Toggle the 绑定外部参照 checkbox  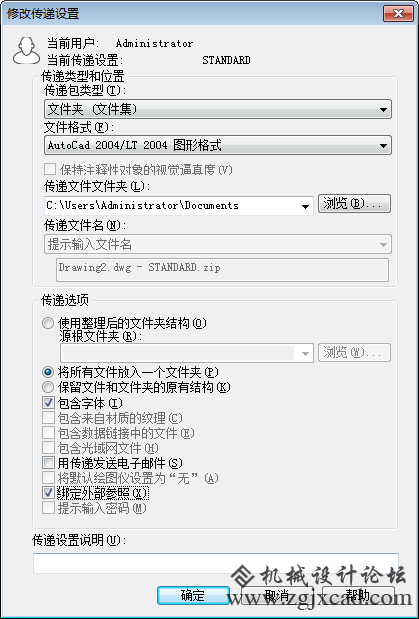point(48,493)
